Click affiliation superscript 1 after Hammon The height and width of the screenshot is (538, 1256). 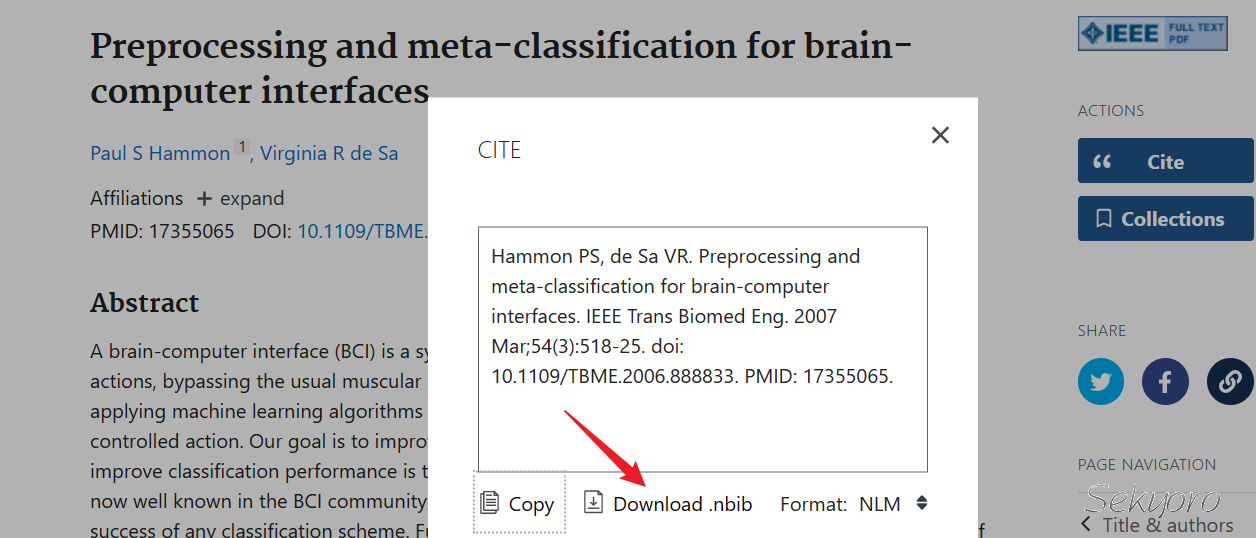coord(242,147)
